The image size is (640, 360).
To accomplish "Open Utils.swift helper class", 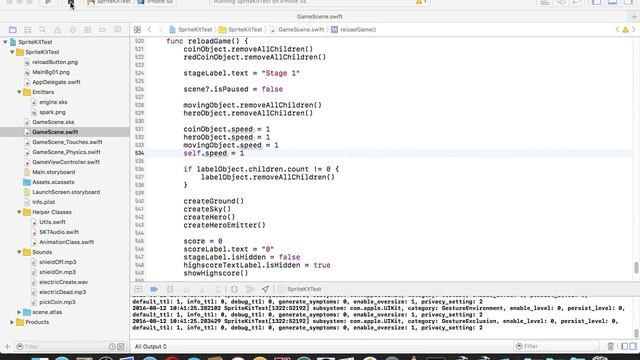I will click(52, 222).
